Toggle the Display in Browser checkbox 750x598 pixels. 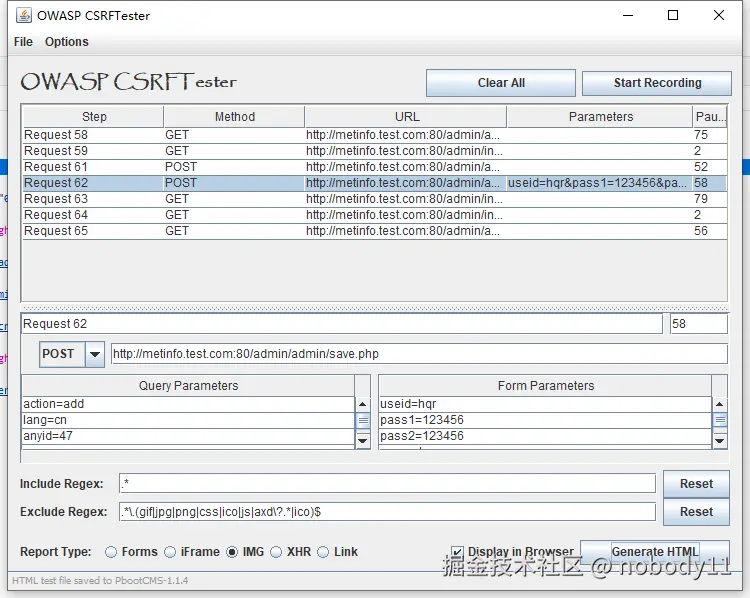(x=457, y=552)
